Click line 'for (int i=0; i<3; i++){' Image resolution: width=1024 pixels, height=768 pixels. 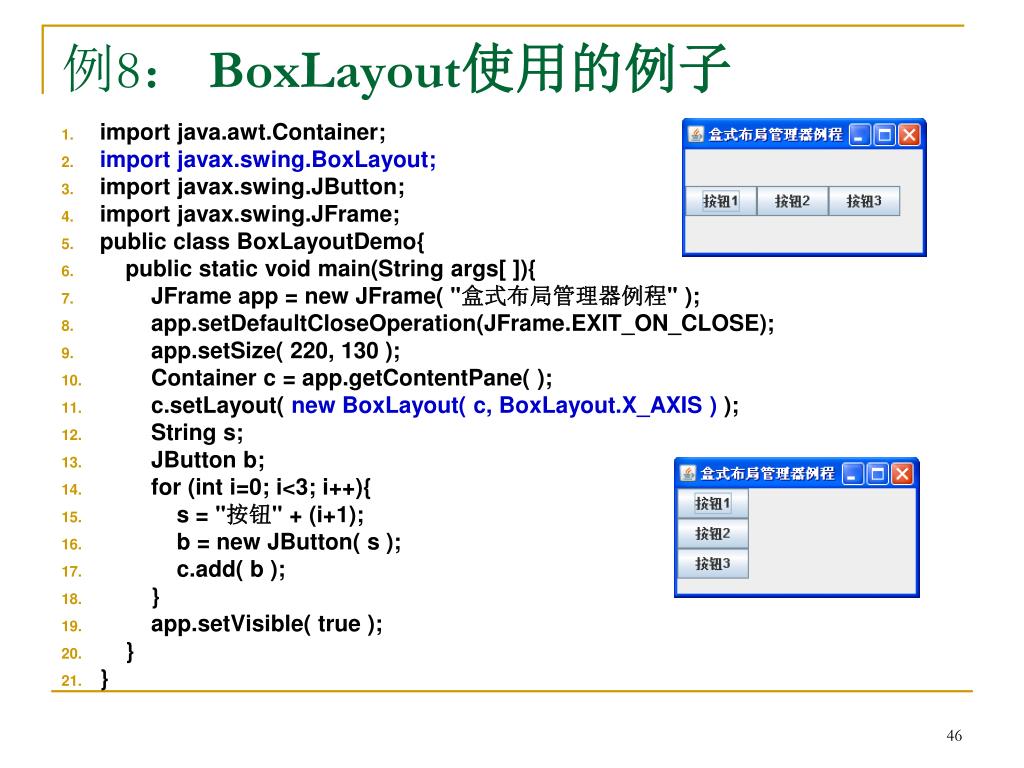(261, 488)
